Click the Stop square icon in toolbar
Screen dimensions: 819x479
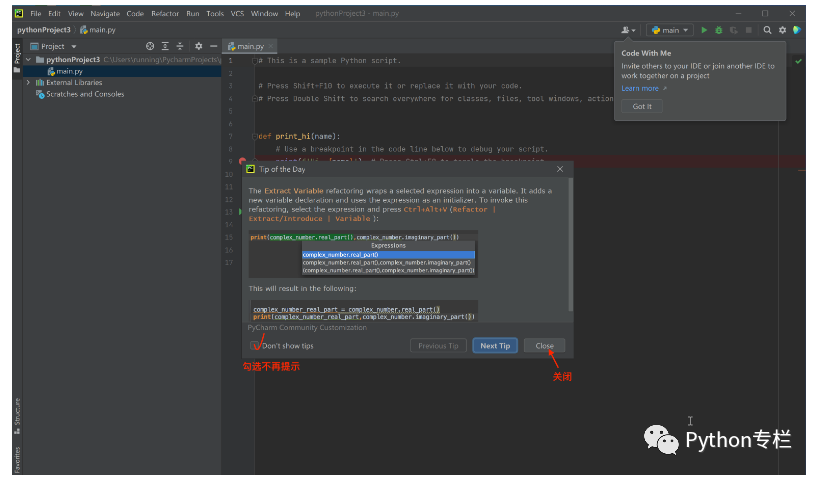pos(748,30)
